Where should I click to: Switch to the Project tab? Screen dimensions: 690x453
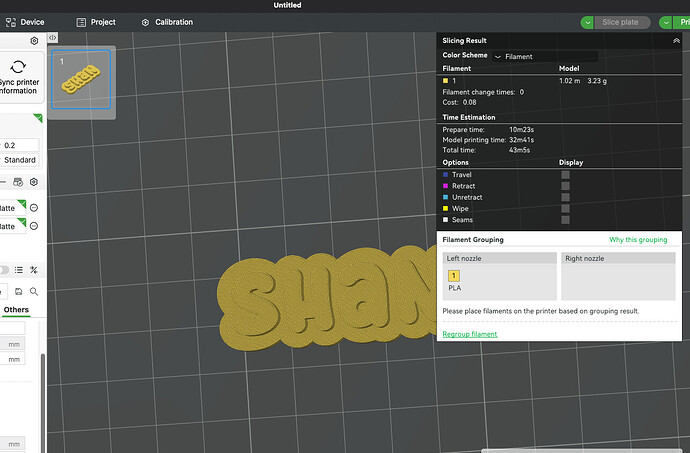click(x=95, y=22)
